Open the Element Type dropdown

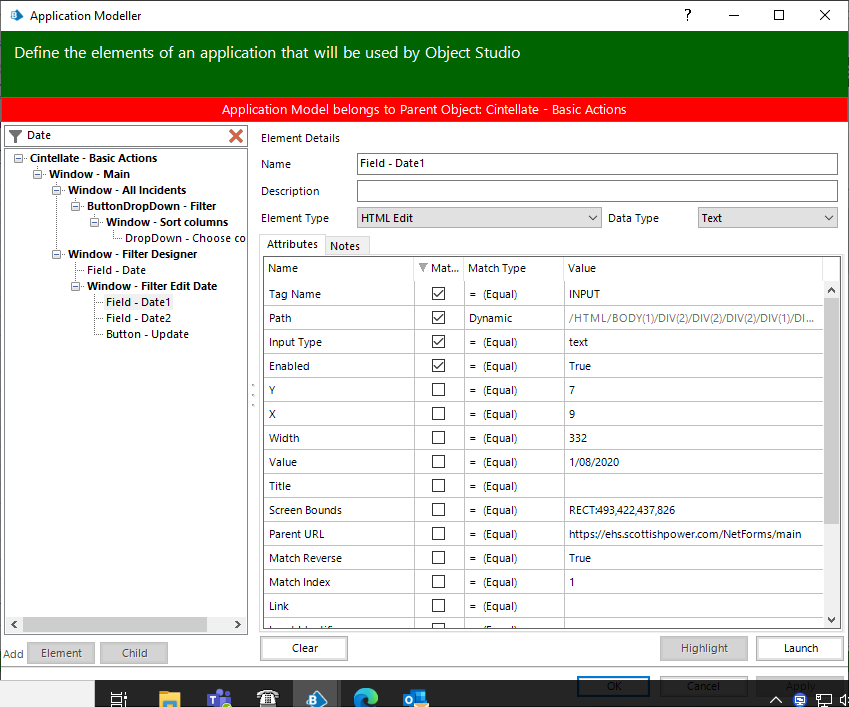coord(478,218)
